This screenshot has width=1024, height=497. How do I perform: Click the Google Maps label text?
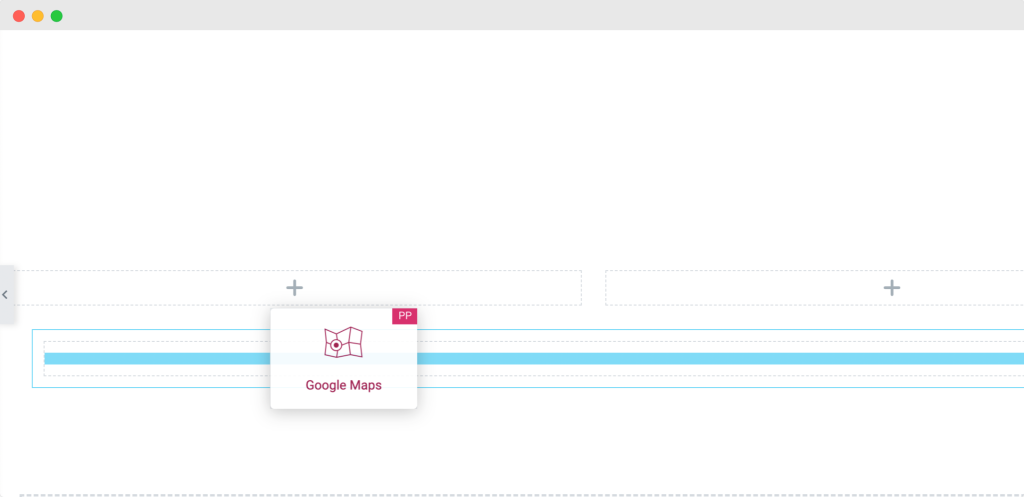click(x=344, y=385)
